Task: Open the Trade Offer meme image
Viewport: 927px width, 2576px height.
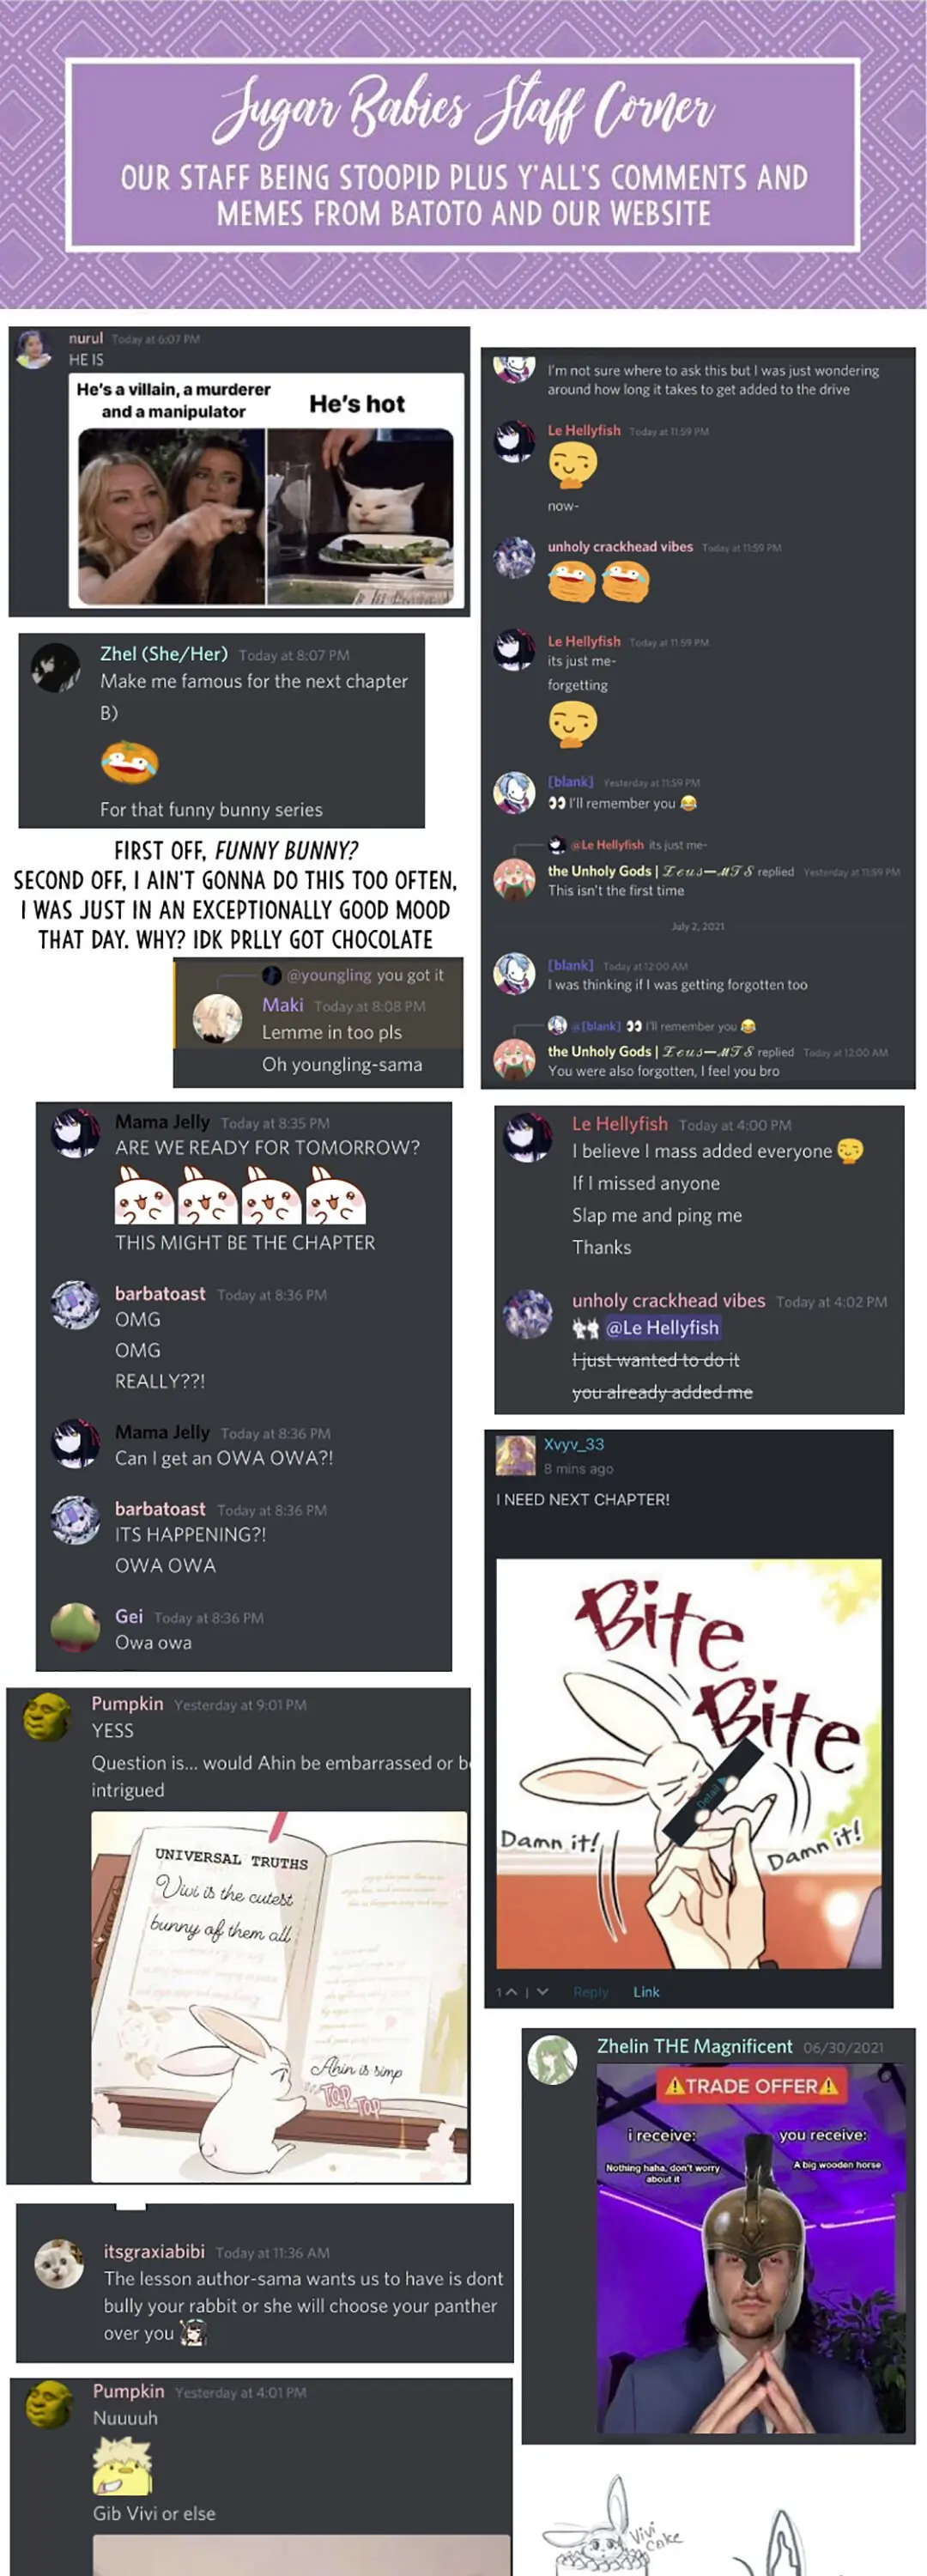Action: point(751,2248)
